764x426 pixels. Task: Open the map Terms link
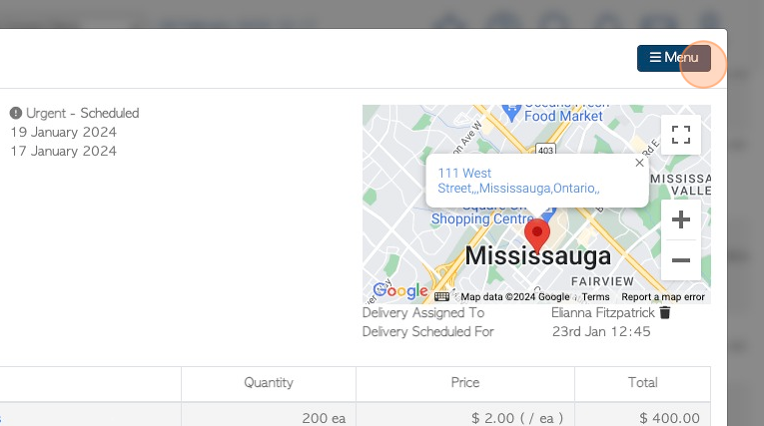click(x=595, y=297)
